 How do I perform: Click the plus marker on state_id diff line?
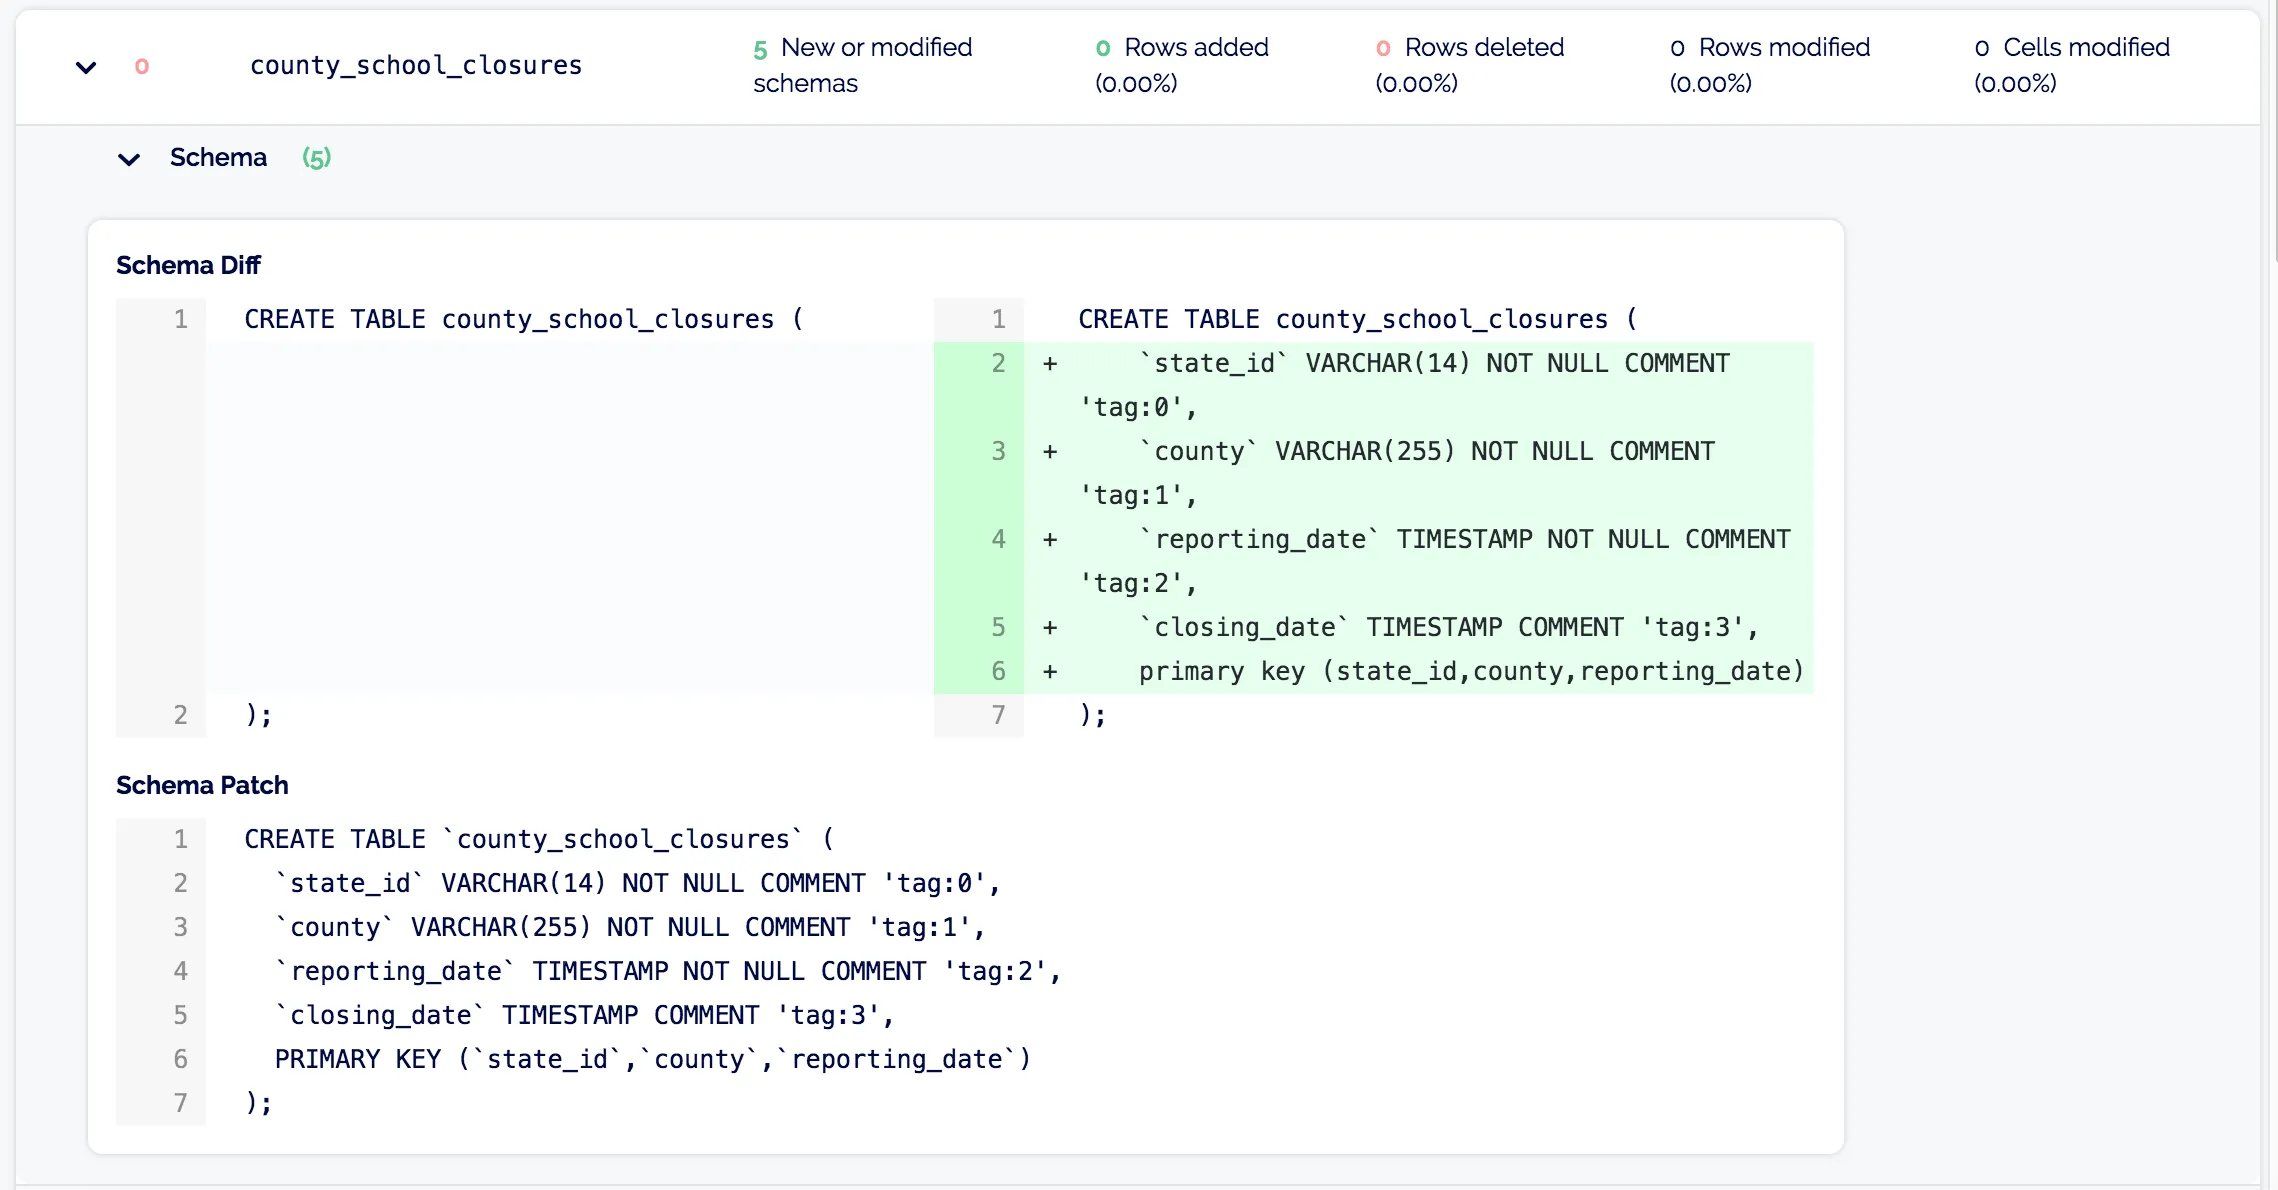(x=1050, y=364)
